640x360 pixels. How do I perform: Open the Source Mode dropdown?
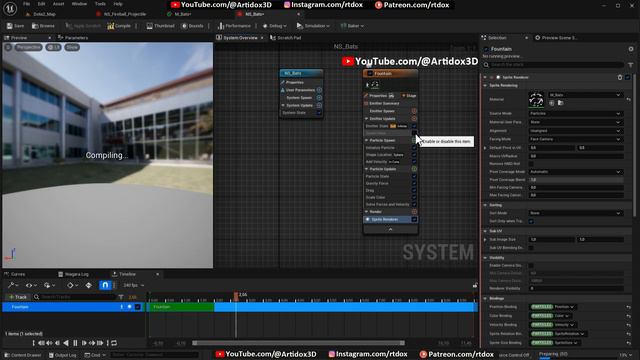[576, 113]
